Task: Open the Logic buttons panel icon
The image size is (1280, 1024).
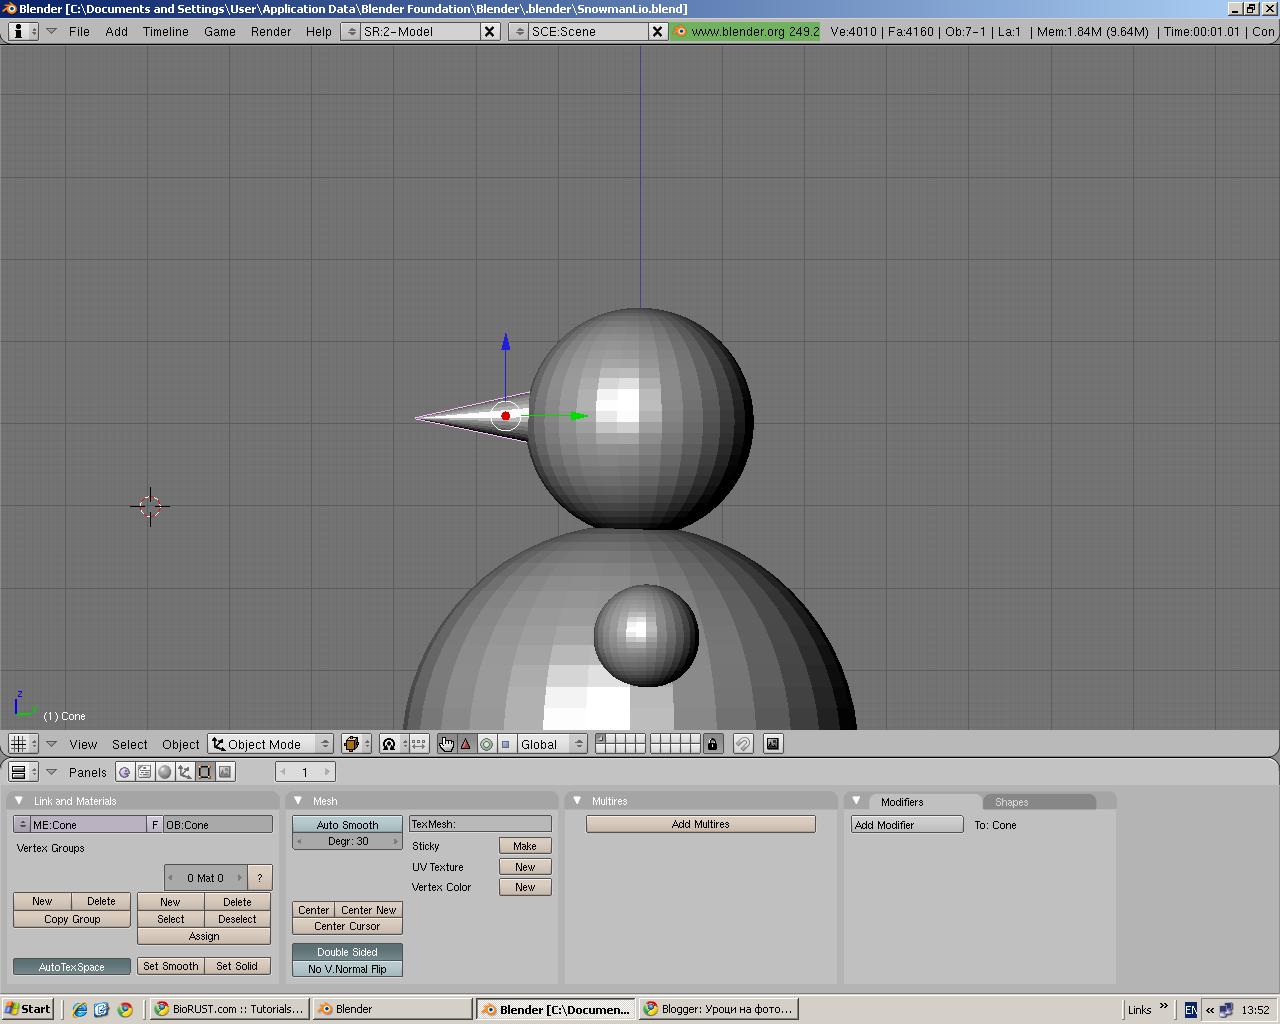Action: point(124,771)
